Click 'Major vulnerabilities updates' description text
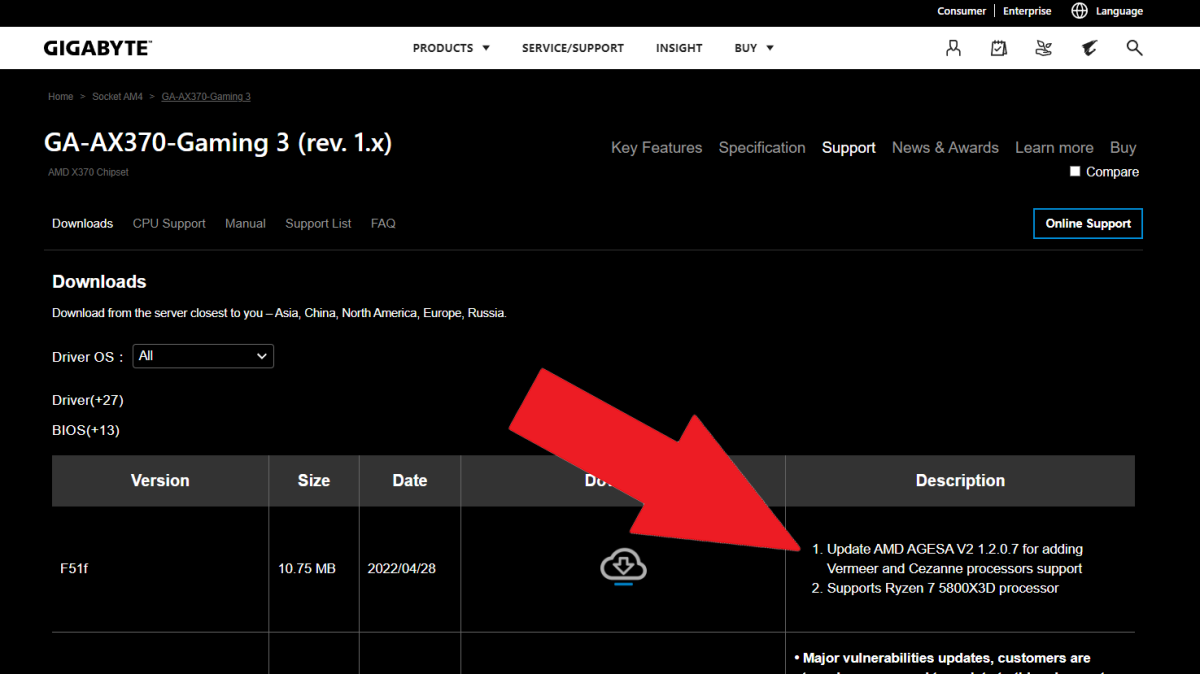 942,658
